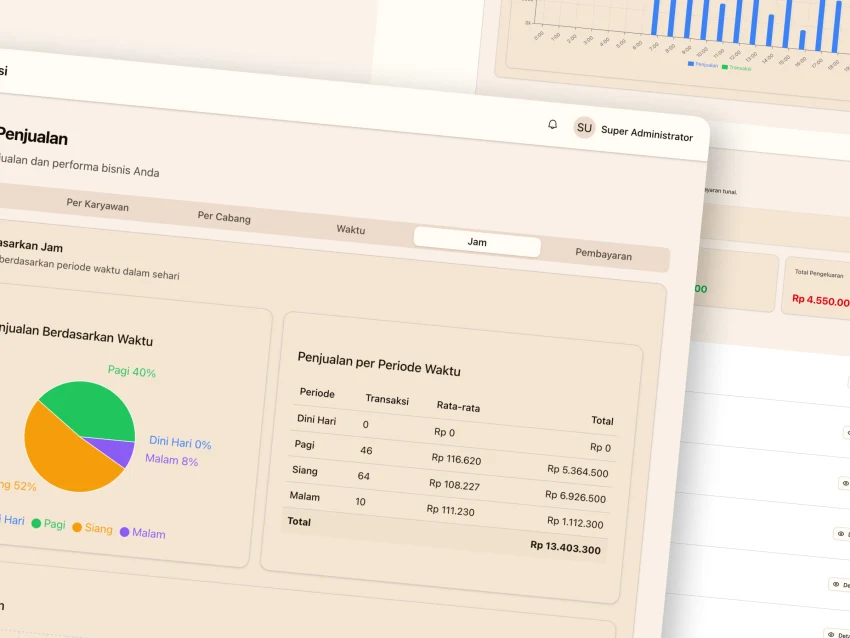Open the Pembayaran tab

603,254
